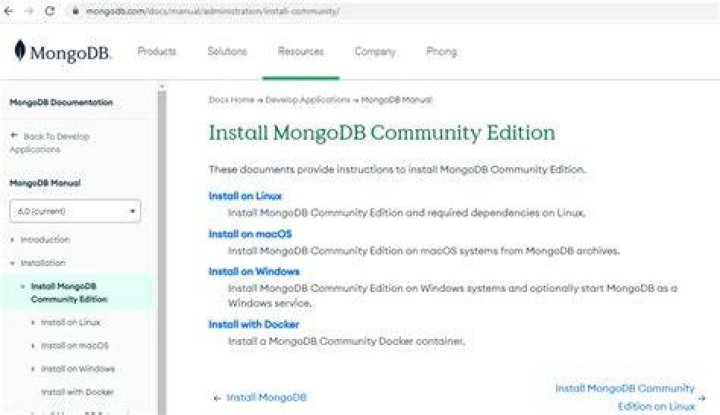Open Install with Docker in sidebar

pyautogui.click(x=77, y=392)
